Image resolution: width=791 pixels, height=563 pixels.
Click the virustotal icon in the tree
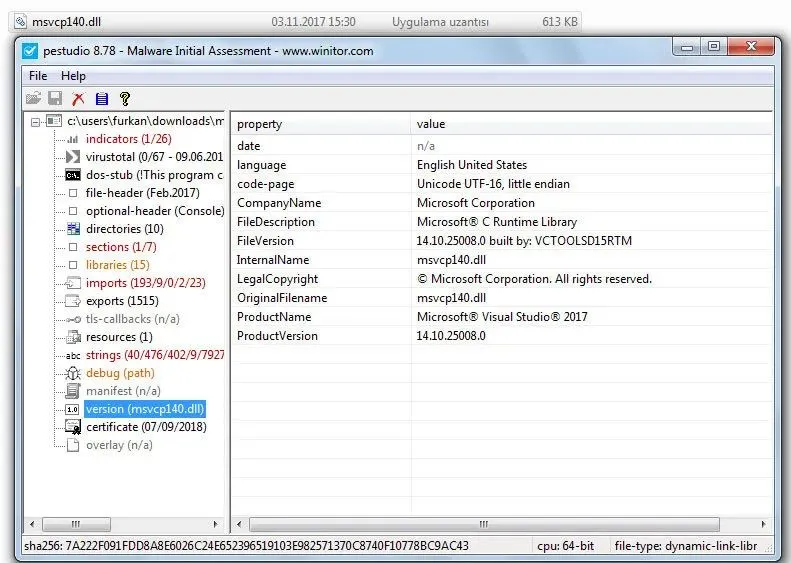(73, 157)
